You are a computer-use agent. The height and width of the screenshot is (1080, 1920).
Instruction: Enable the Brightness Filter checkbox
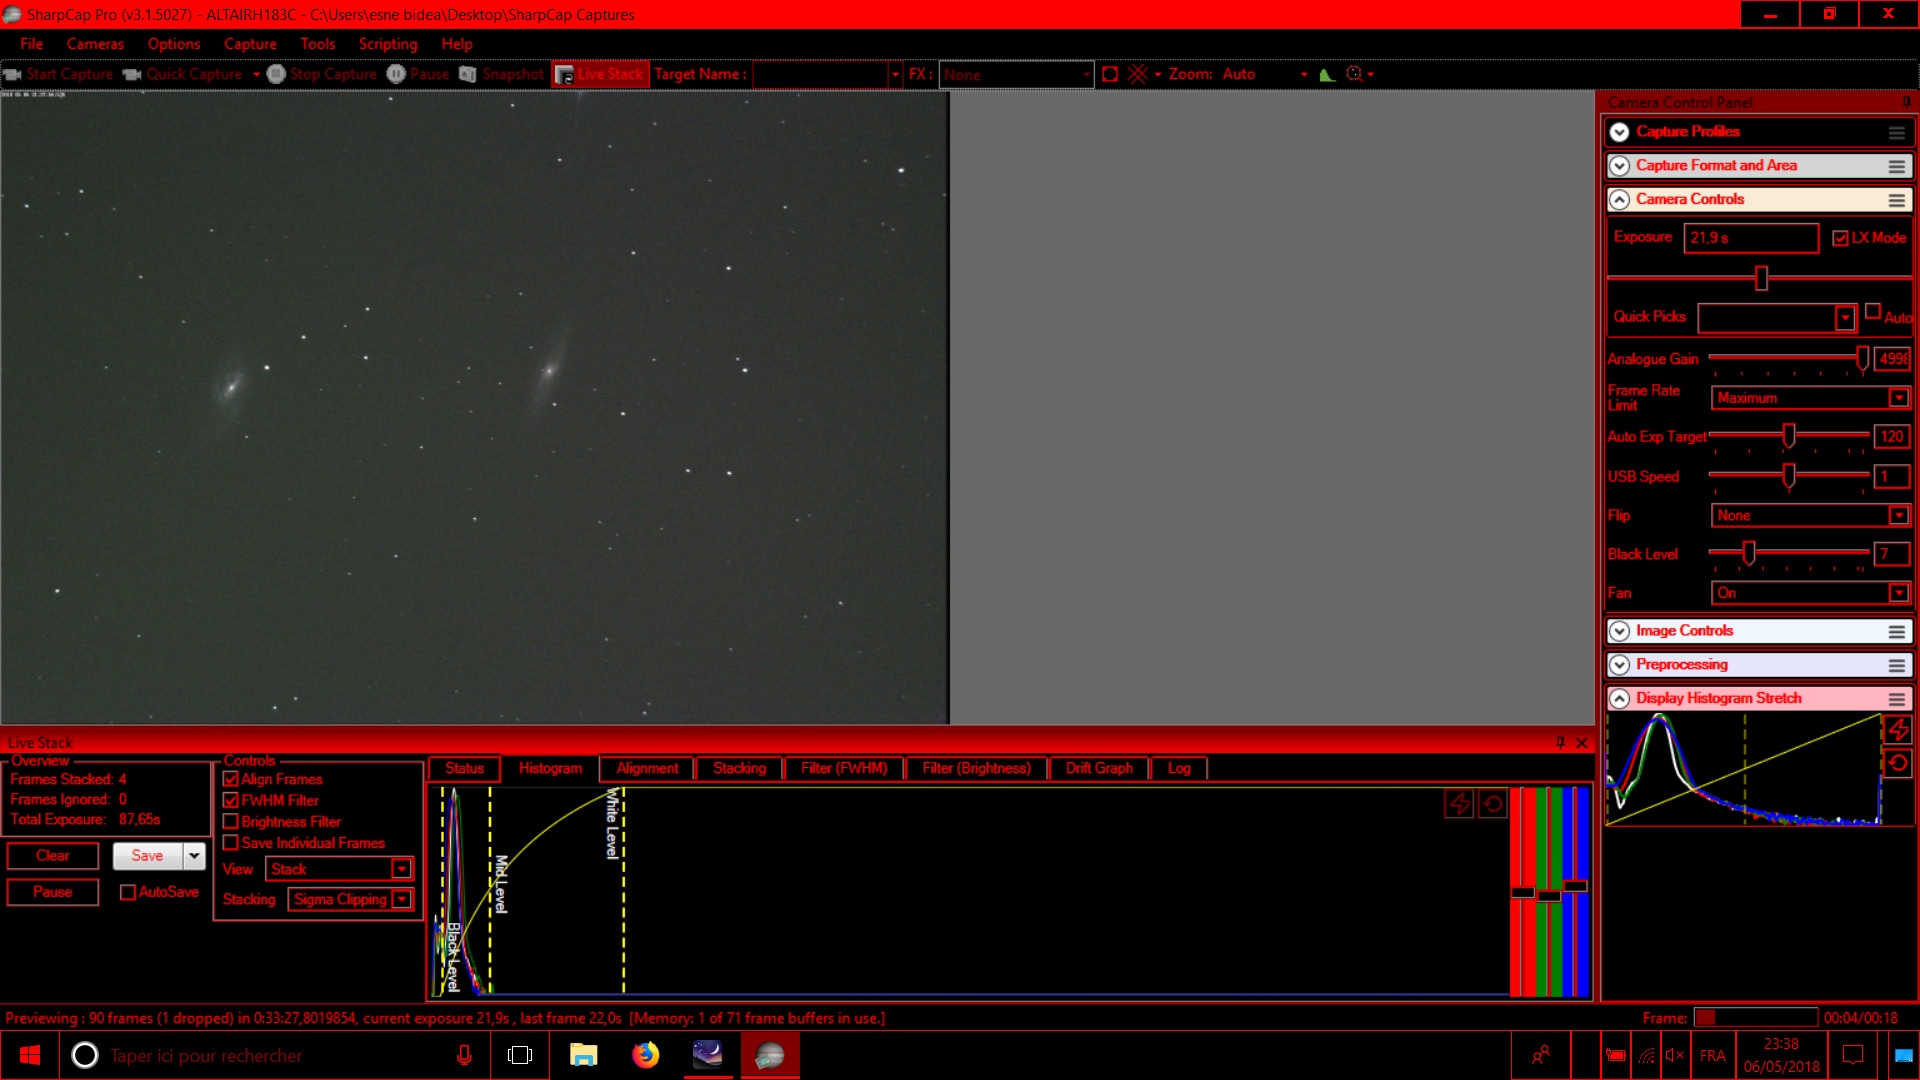[x=231, y=821]
